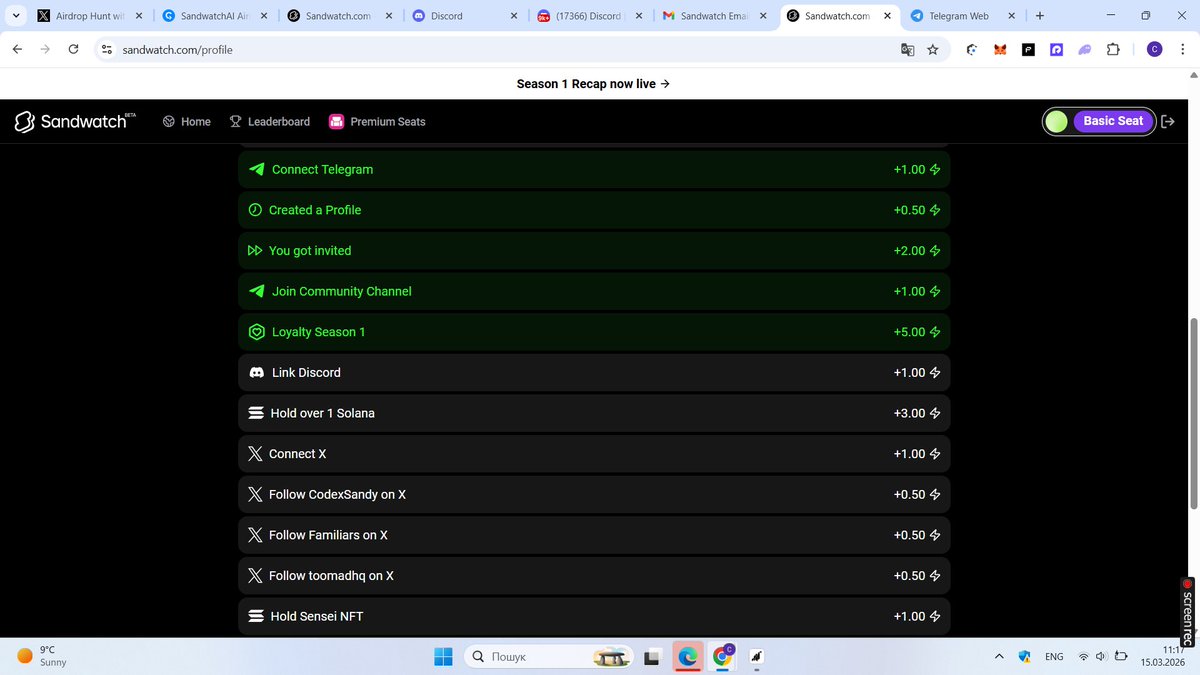Viewport: 1200px width, 675px height.
Task: Show hidden system tray icons
Action: pos(998,657)
